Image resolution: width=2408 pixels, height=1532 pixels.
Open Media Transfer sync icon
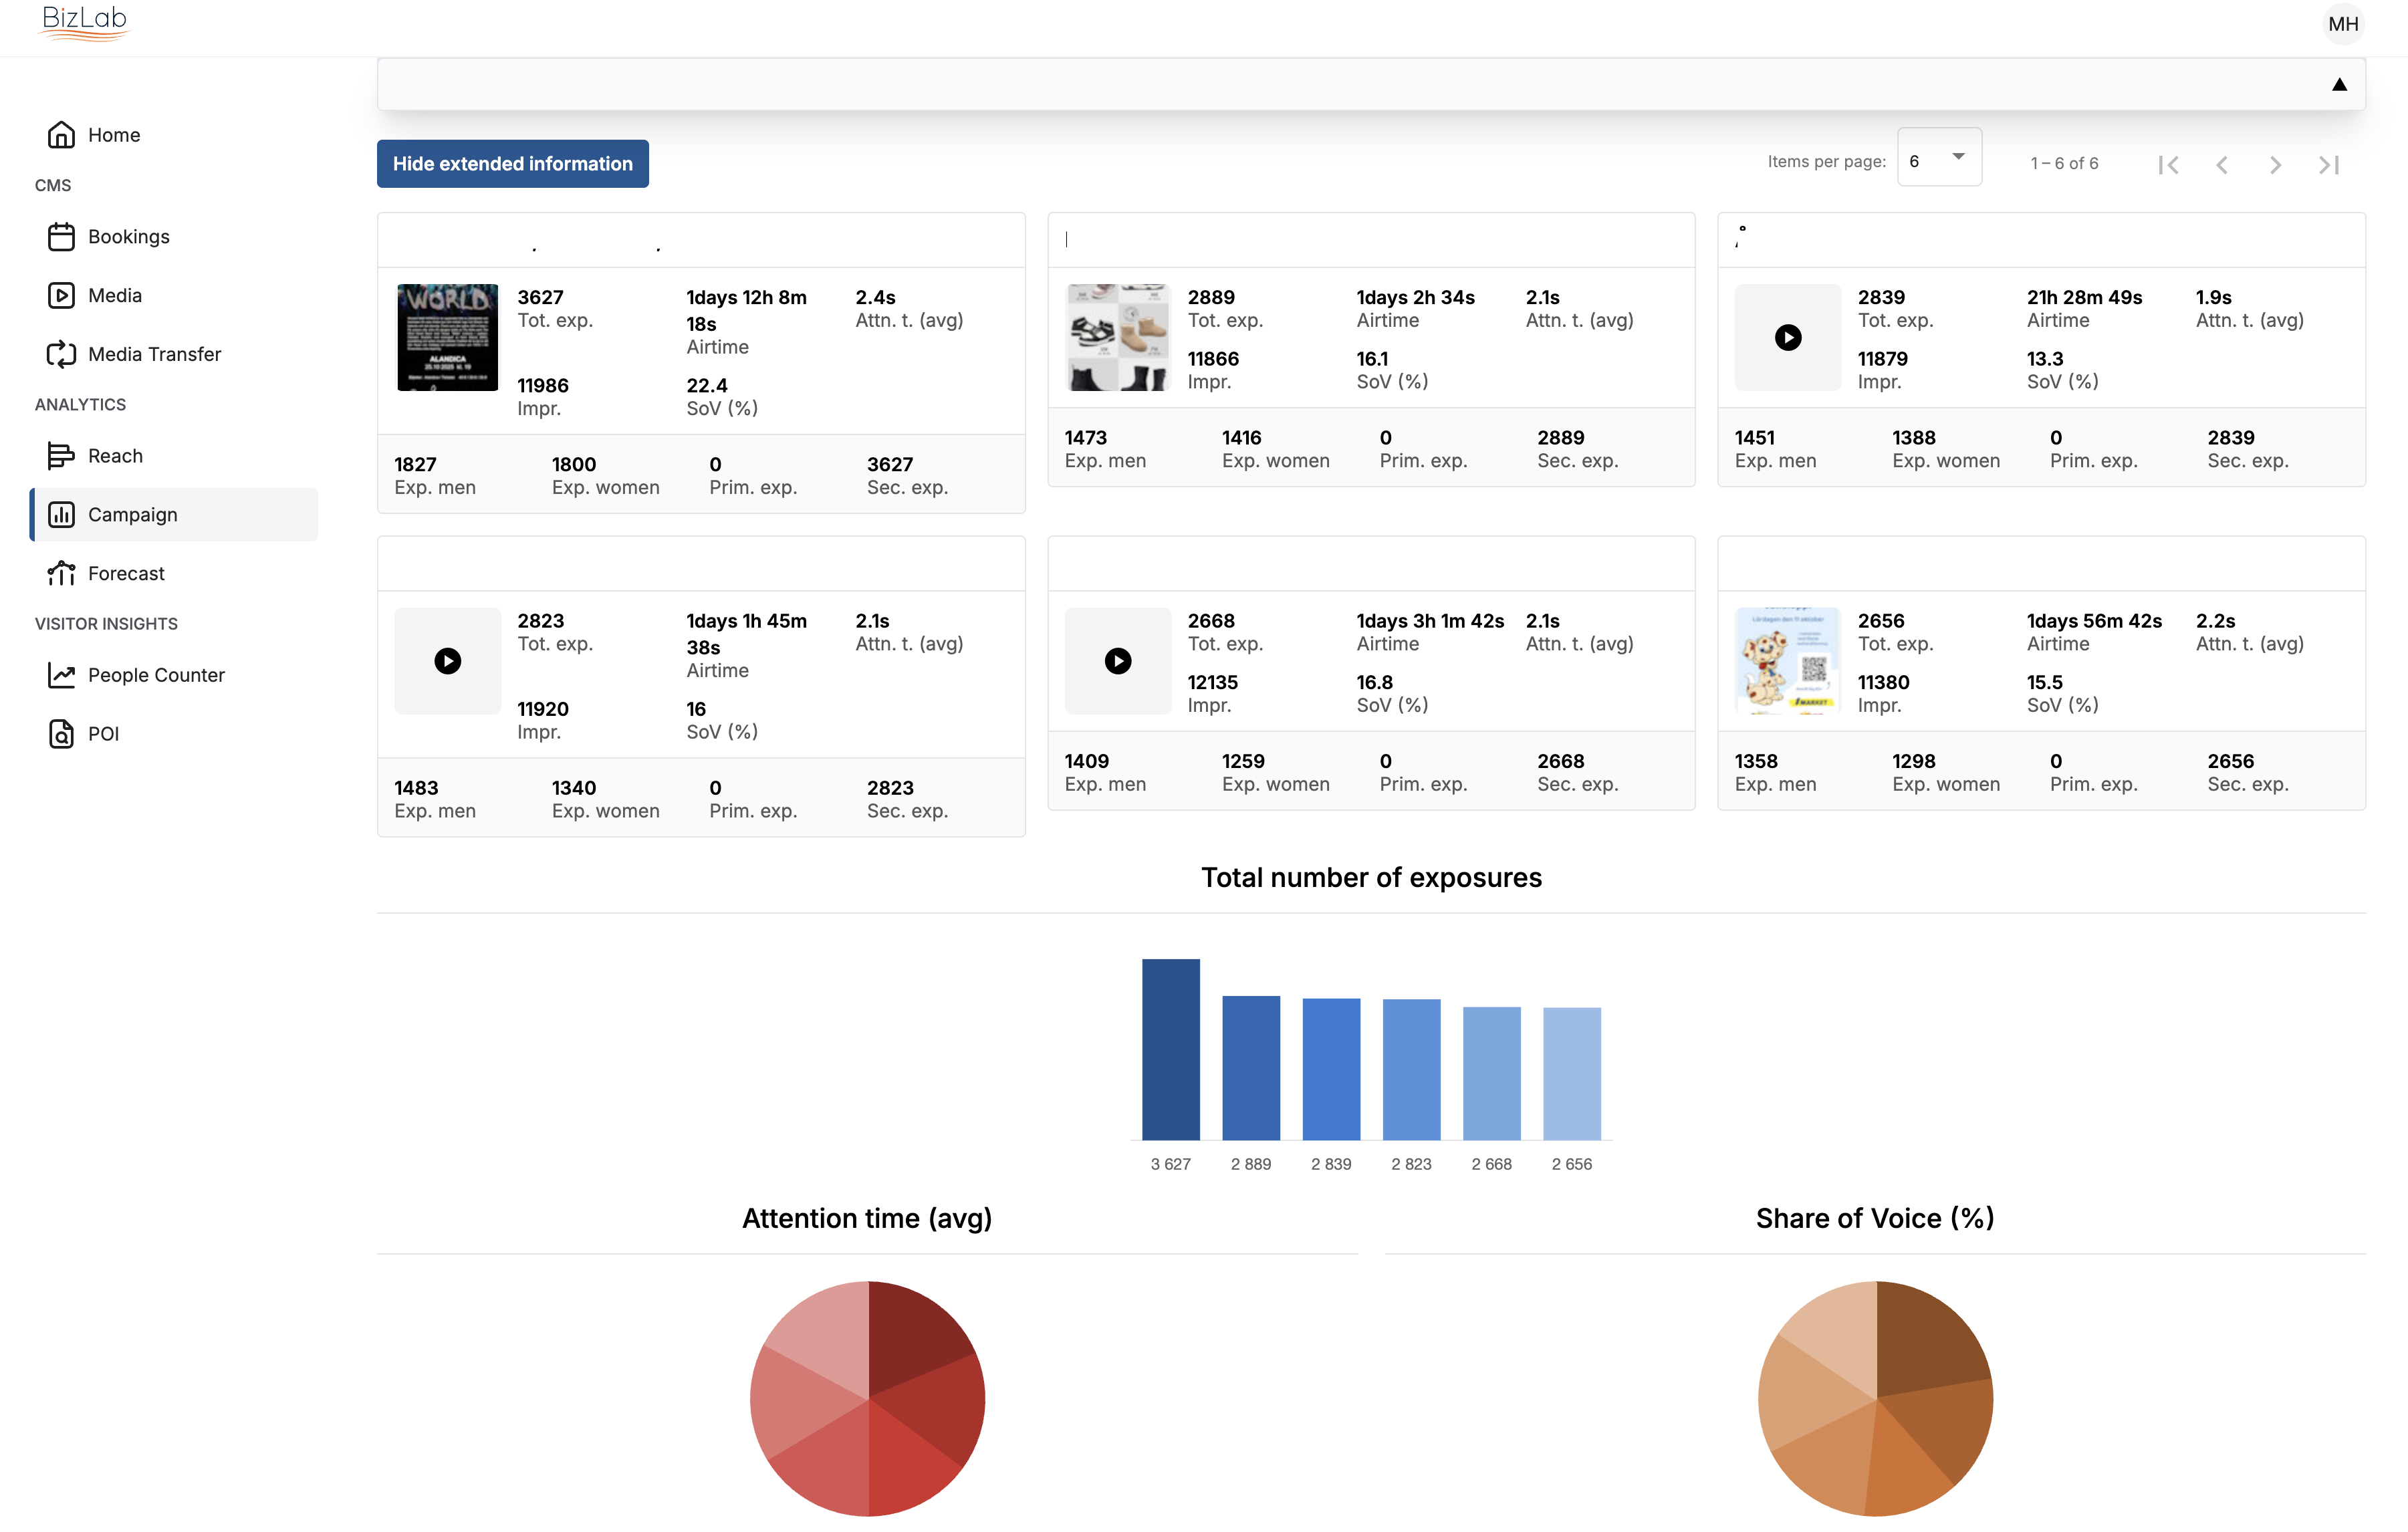(61, 354)
